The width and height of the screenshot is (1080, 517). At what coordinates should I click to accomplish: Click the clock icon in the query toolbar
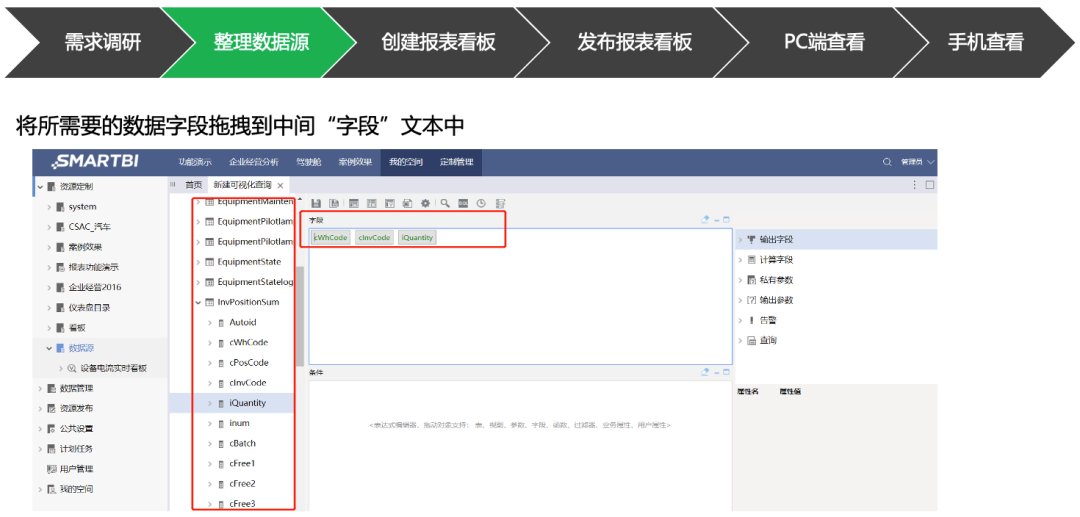tap(481, 203)
